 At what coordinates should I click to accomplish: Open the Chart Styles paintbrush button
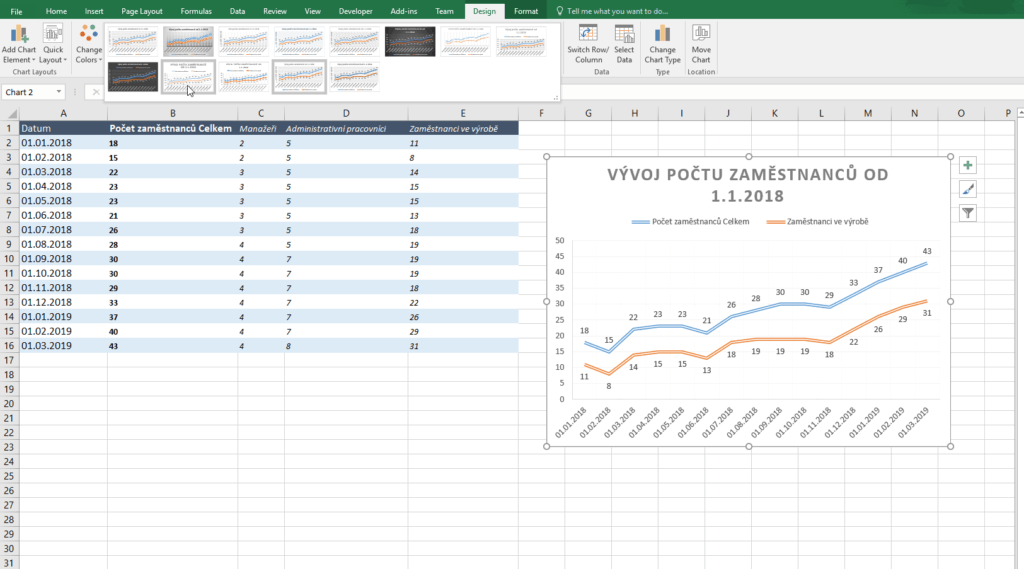point(968,189)
